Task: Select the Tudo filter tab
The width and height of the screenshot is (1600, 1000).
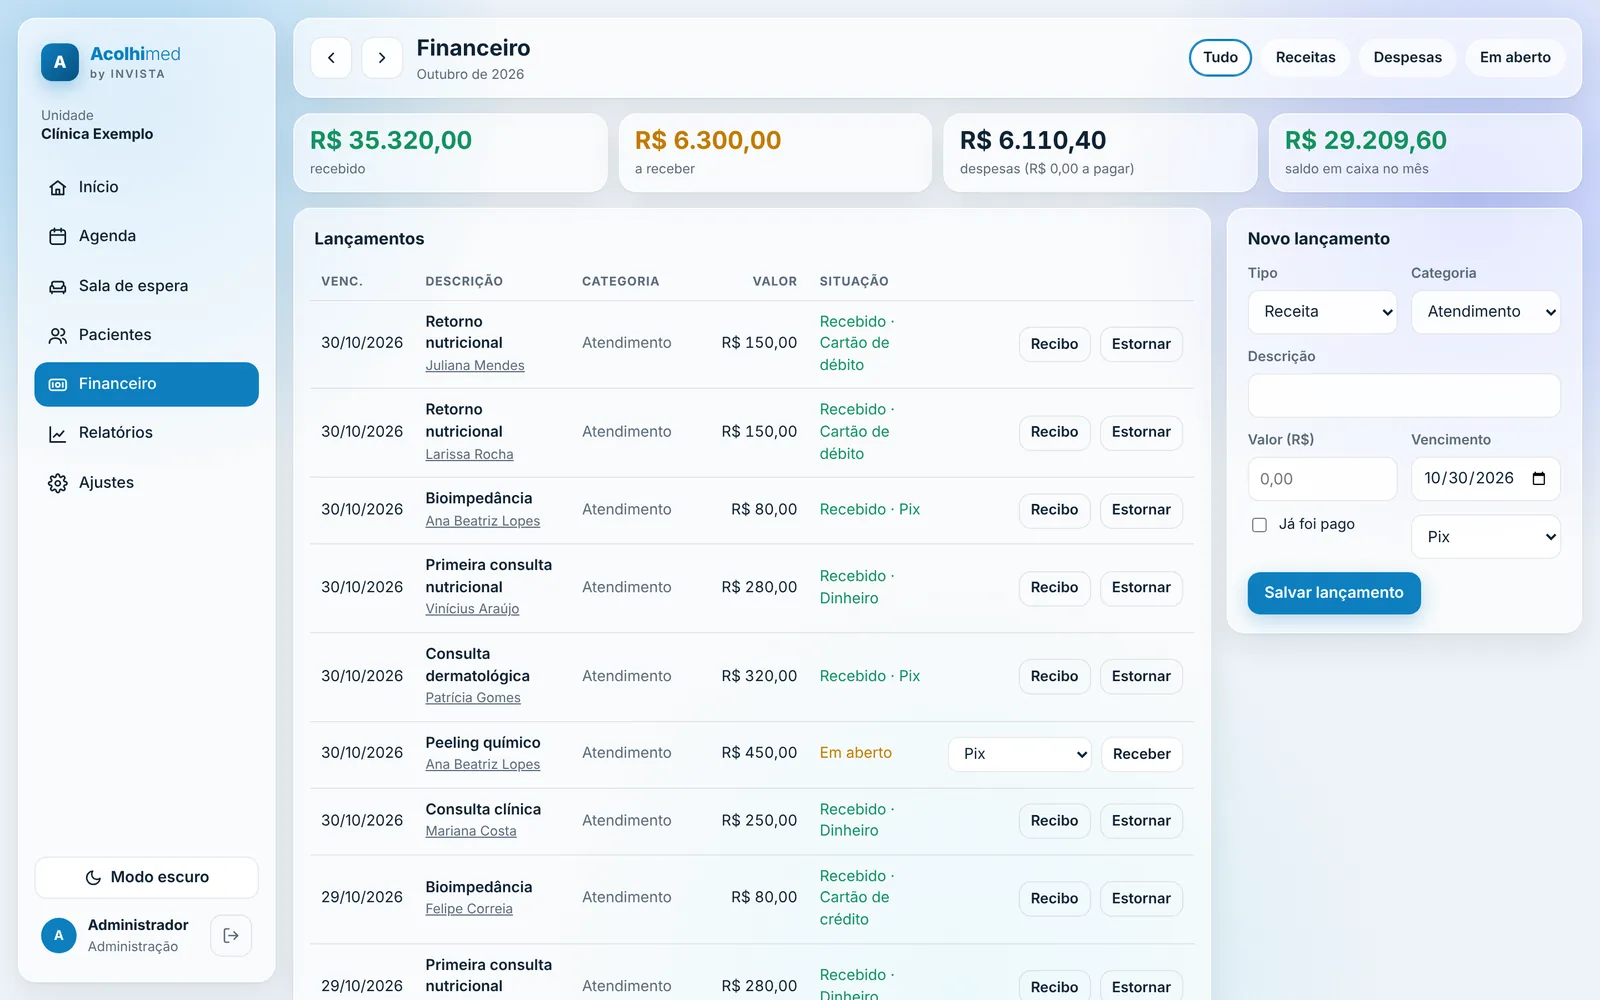Action: point(1220,58)
